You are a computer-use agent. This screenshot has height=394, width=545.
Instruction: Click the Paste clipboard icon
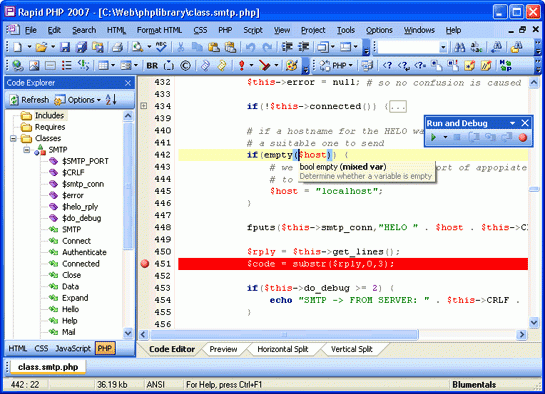[x=214, y=47]
